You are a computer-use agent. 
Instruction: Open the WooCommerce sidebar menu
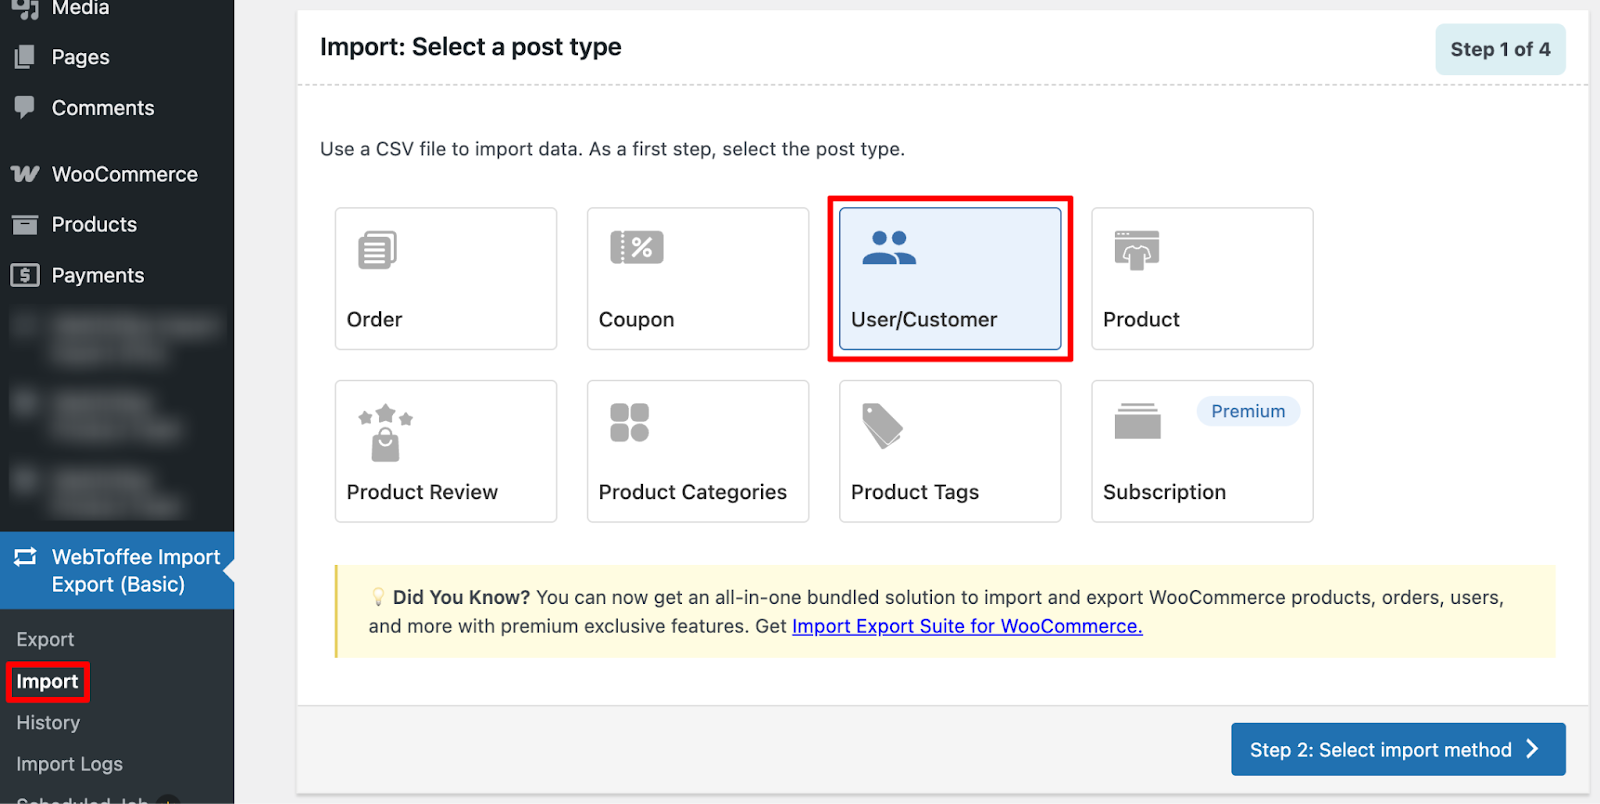point(124,174)
